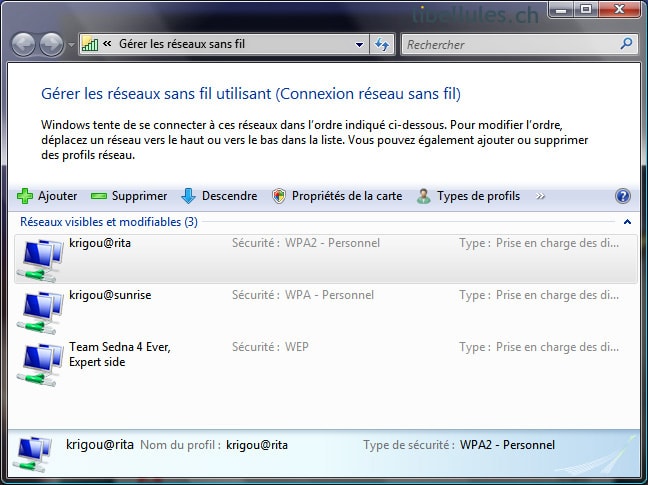Click the search magnifier icon
The image size is (648, 485).
click(627, 43)
